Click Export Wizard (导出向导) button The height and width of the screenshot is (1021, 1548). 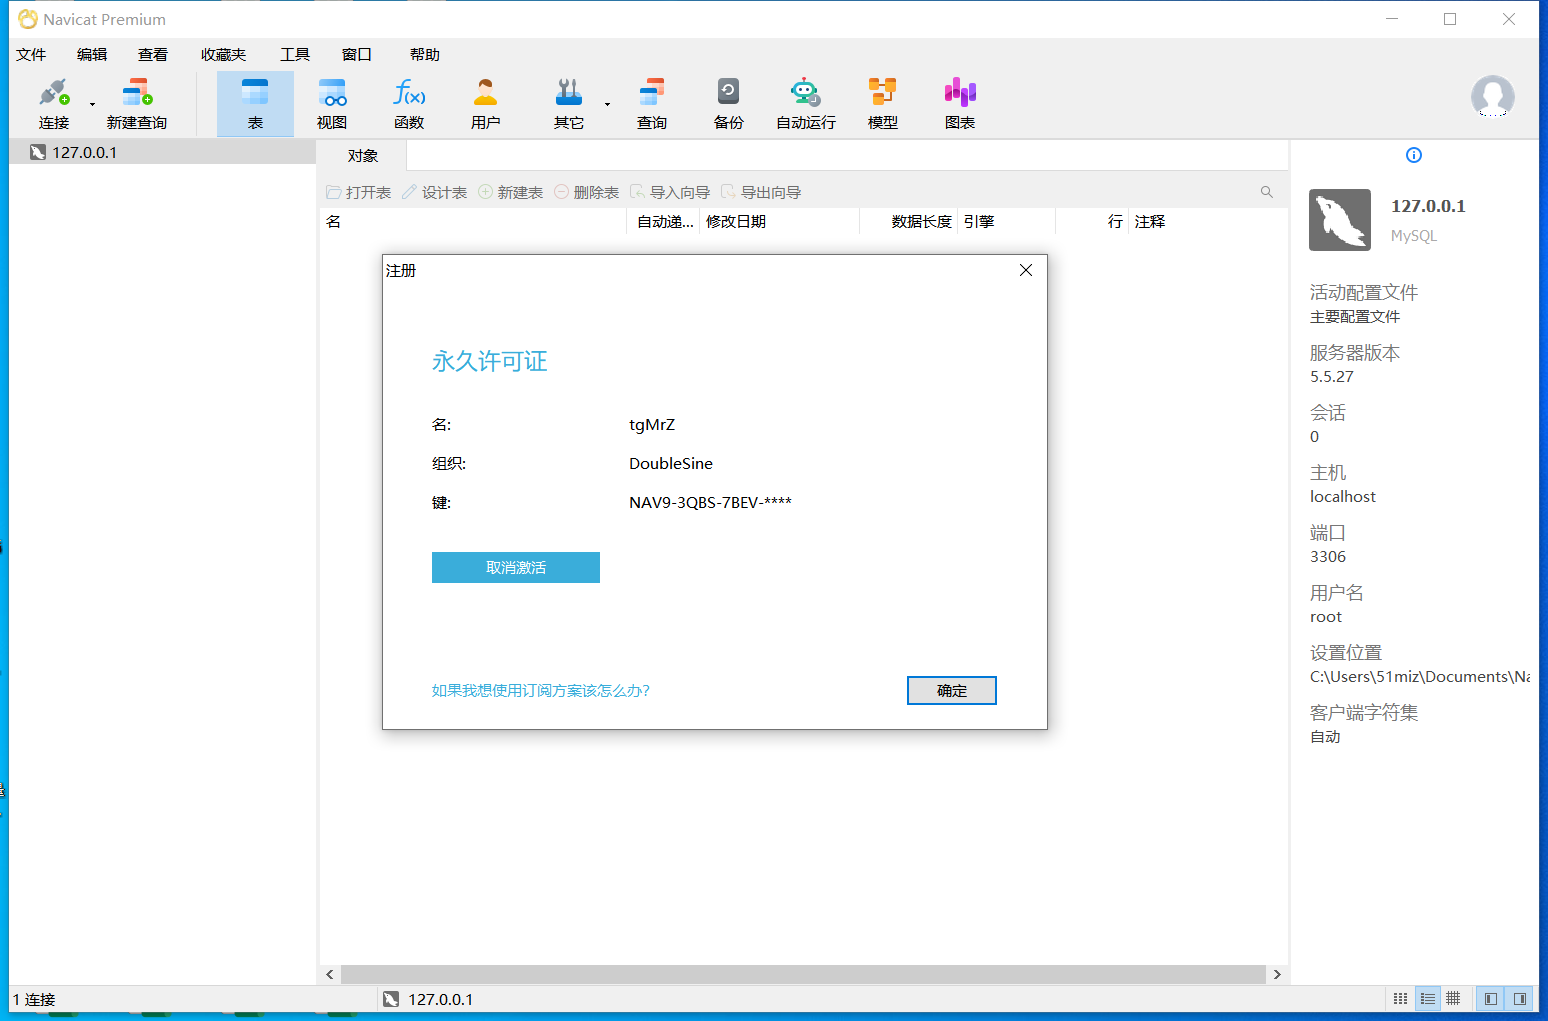point(761,192)
